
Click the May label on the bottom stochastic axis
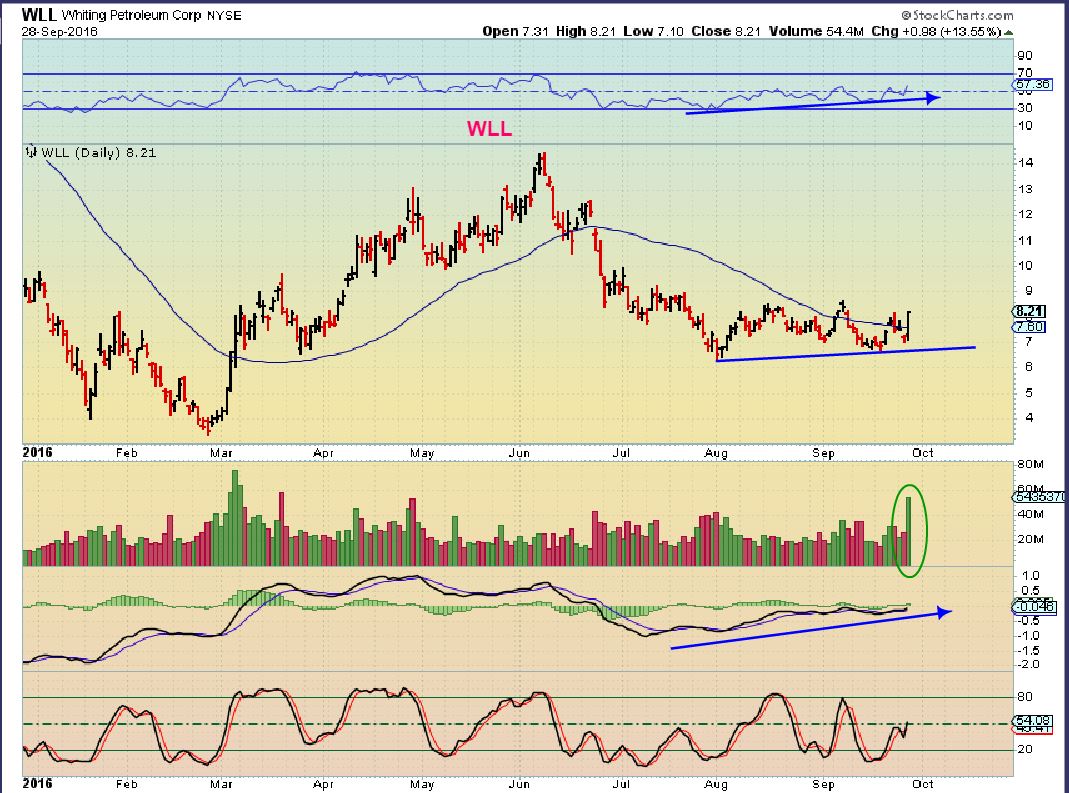pos(422,784)
